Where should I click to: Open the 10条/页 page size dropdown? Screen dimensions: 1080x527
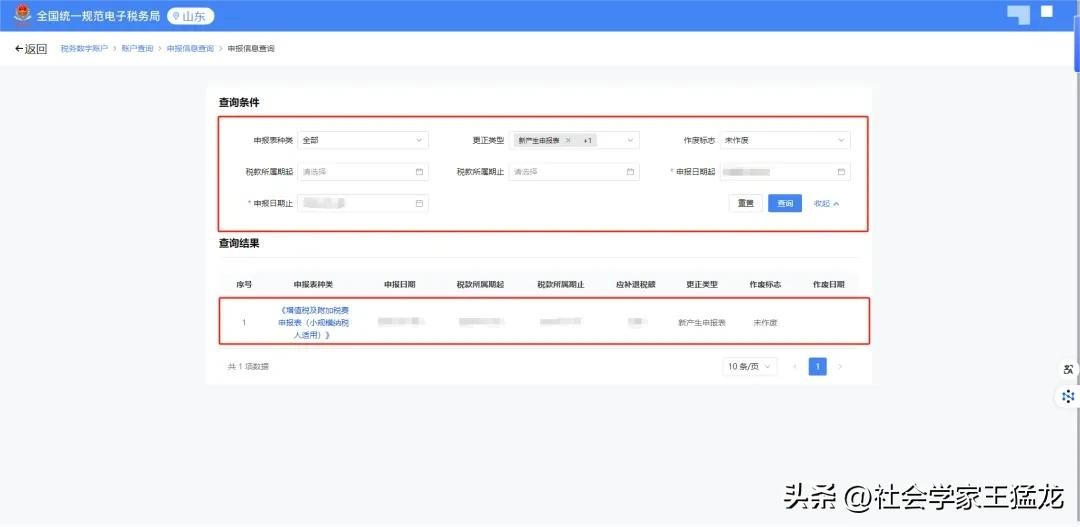point(749,367)
